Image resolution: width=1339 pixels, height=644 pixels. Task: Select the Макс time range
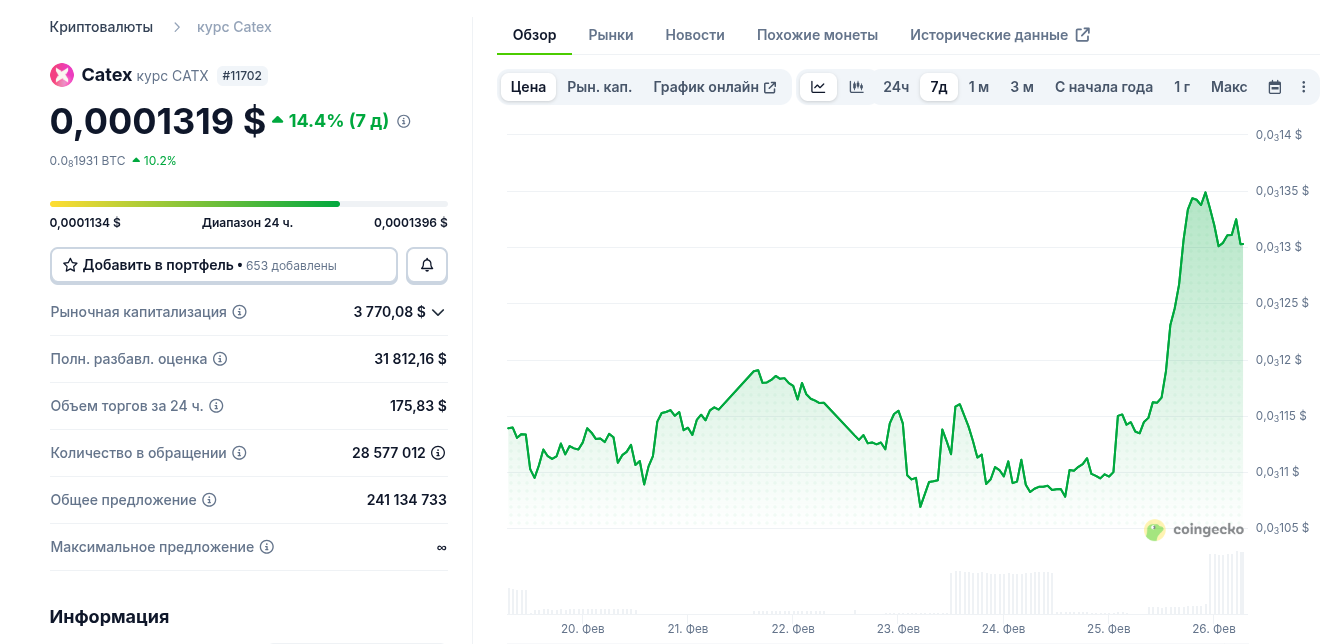[x=1229, y=87]
